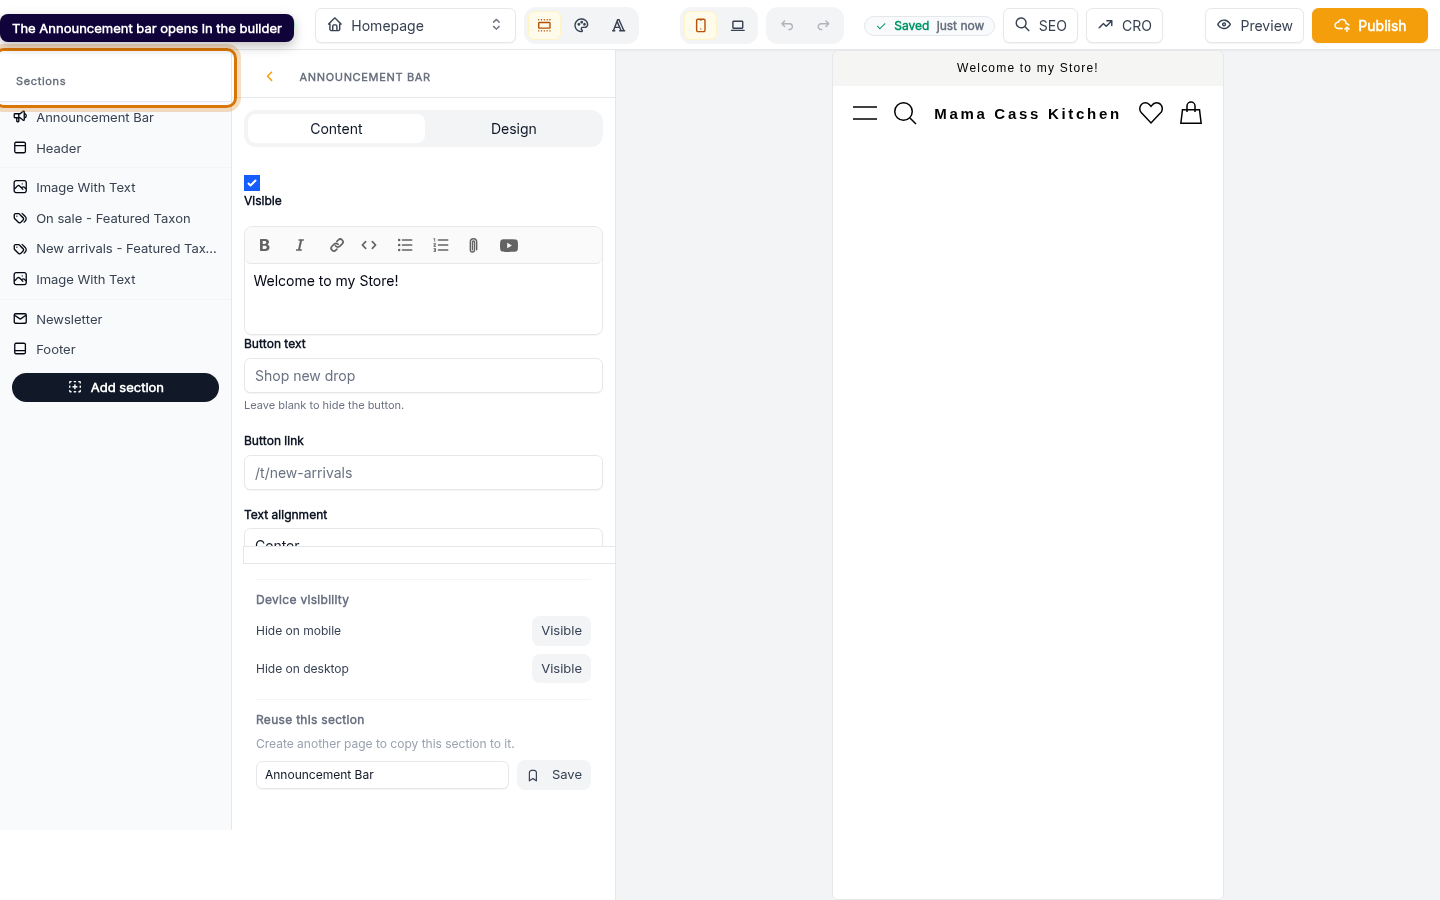The height and width of the screenshot is (900, 1440).
Task: Click shopping bag icon in preview
Action: [1191, 113]
